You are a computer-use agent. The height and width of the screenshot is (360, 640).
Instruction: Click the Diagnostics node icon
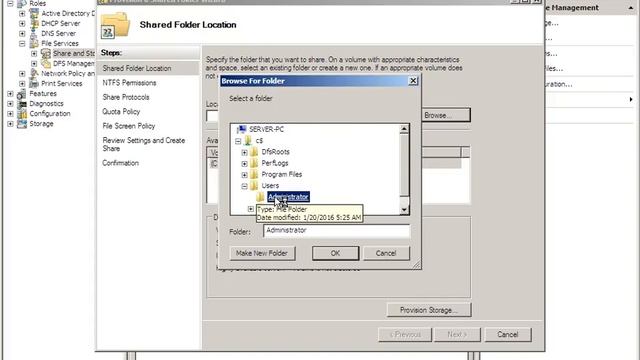22,104
